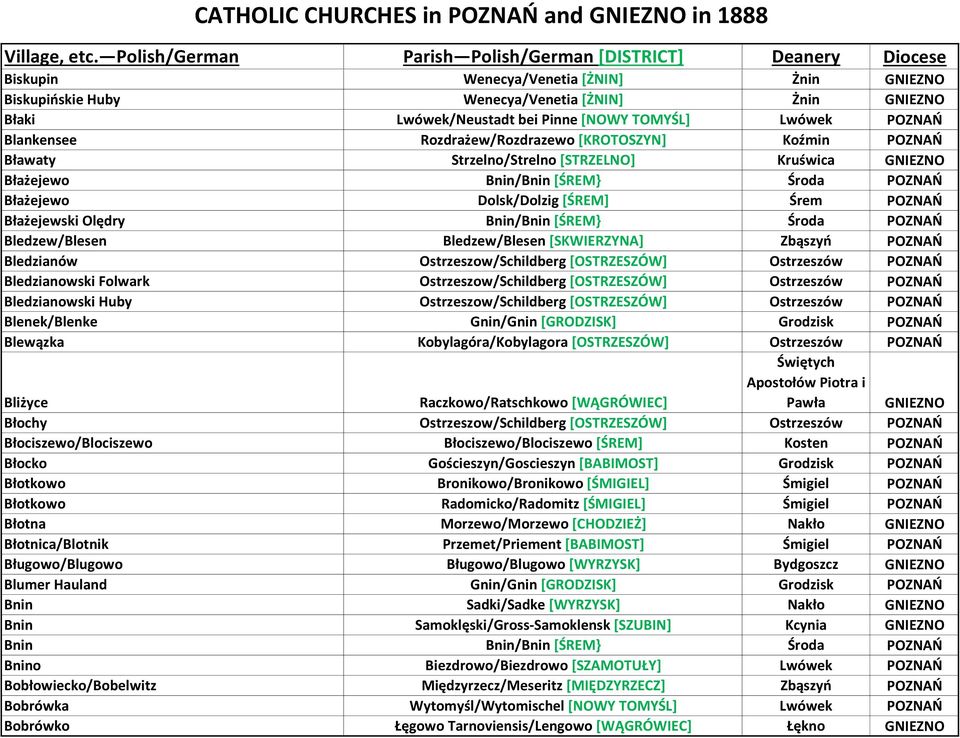Image resolution: width=960 pixels, height=738 pixels.
Task: Click 'Biezdrowo/Biezdrowo [SZAMOTUŁY]' parish cell
Action: coord(542,665)
